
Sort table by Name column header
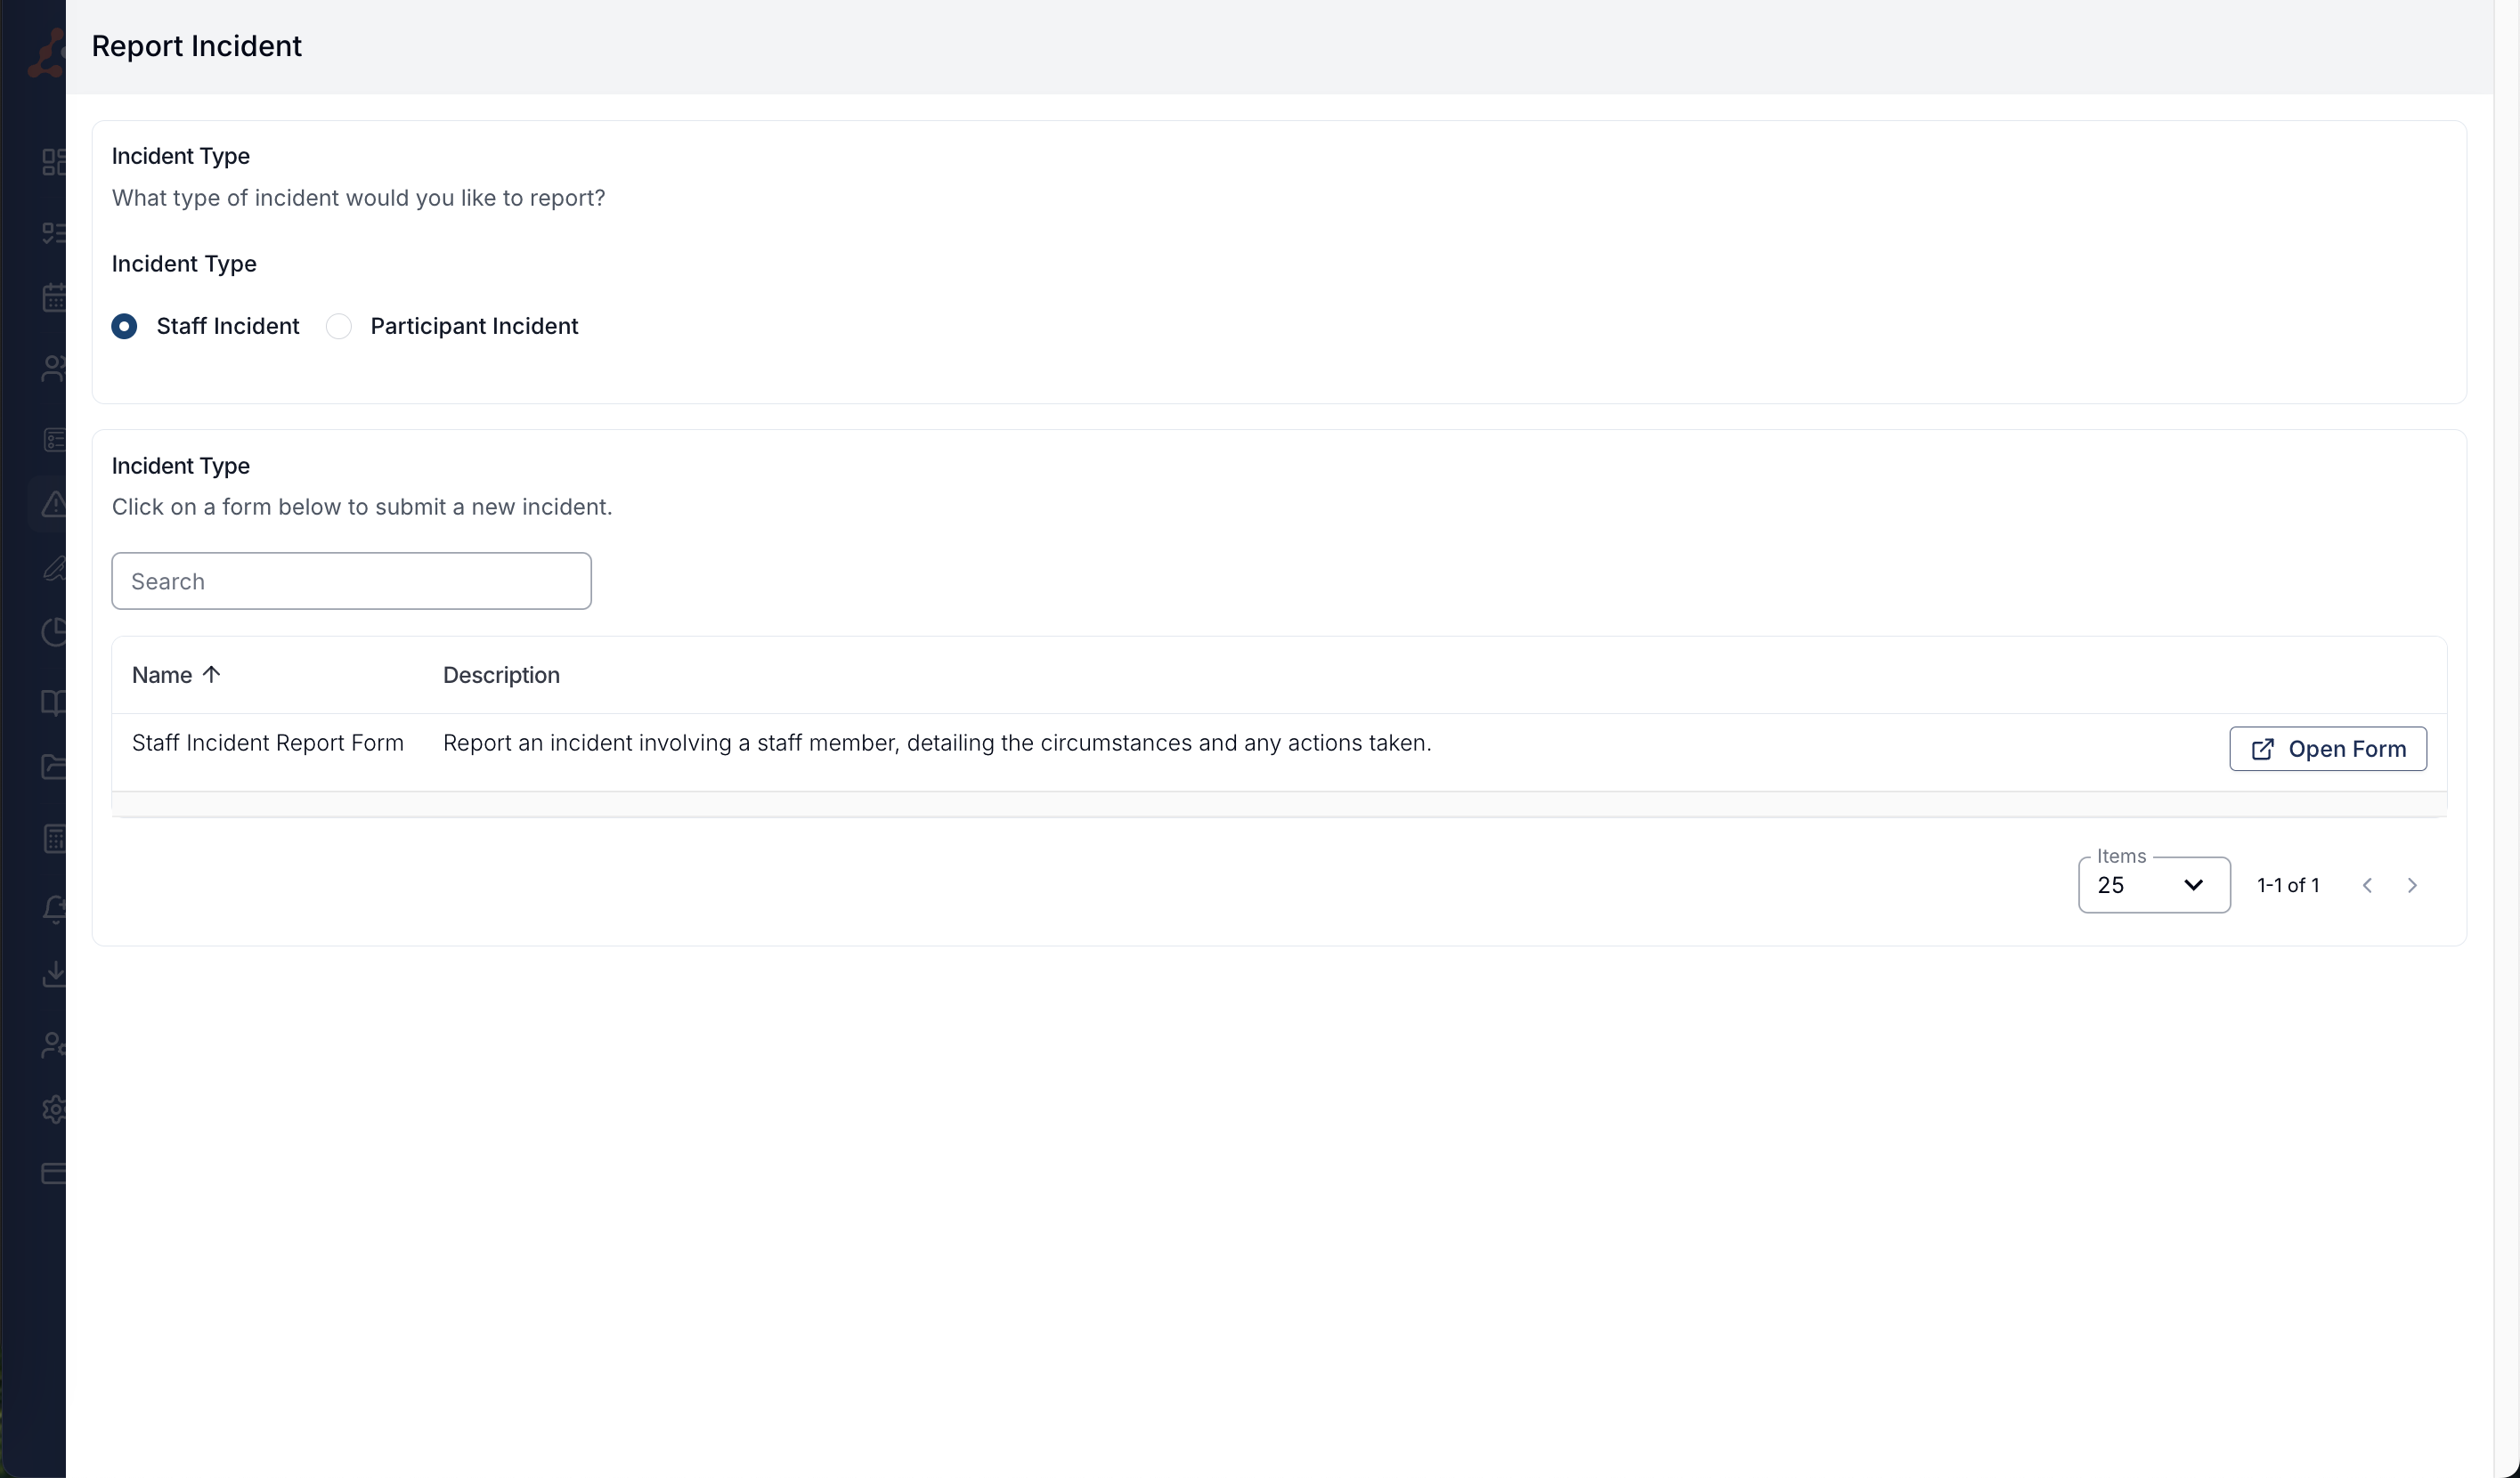tap(163, 675)
